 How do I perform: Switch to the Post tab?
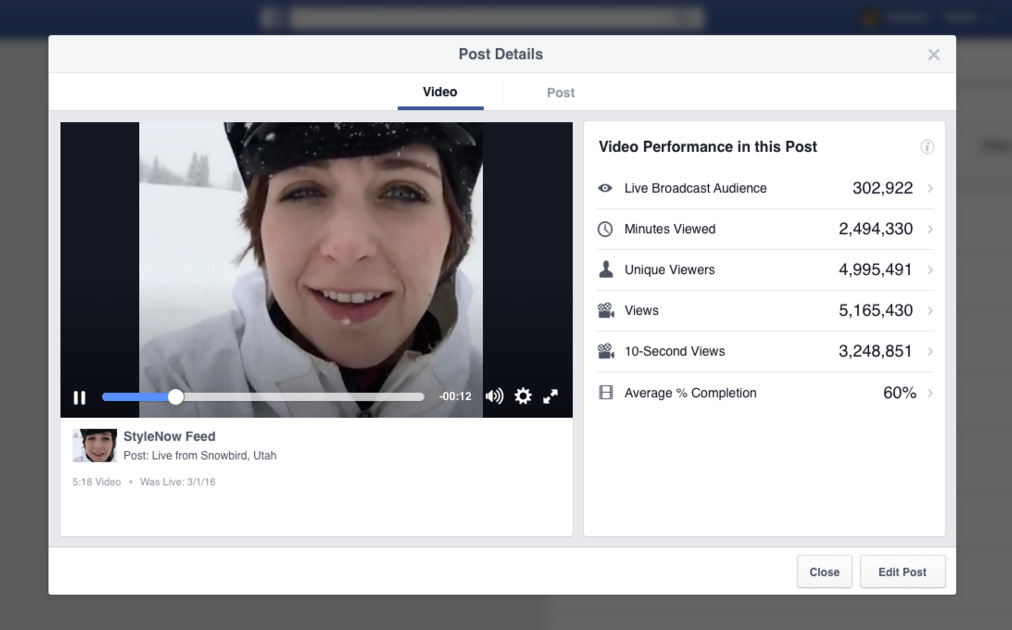tap(560, 92)
